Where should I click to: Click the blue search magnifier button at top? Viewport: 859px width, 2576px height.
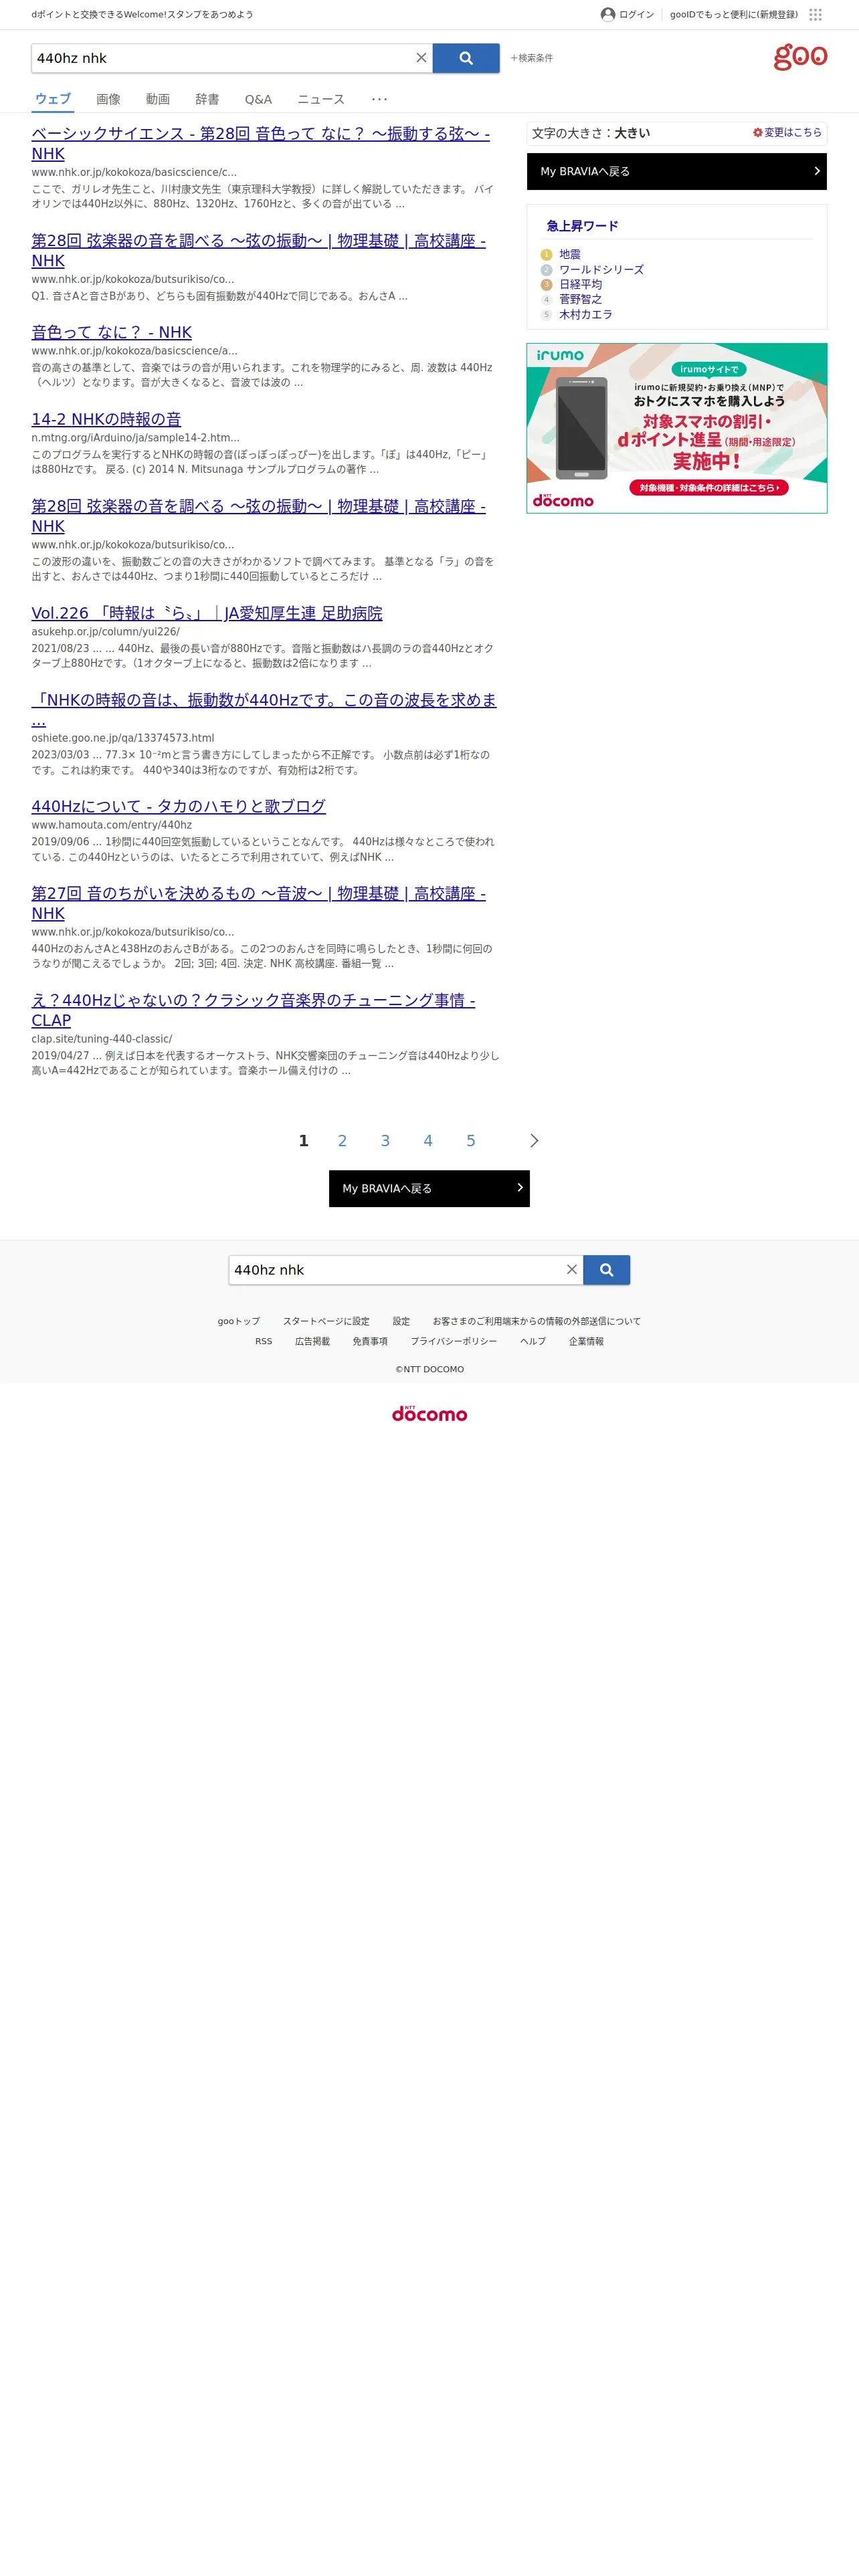tap(466, 58)
